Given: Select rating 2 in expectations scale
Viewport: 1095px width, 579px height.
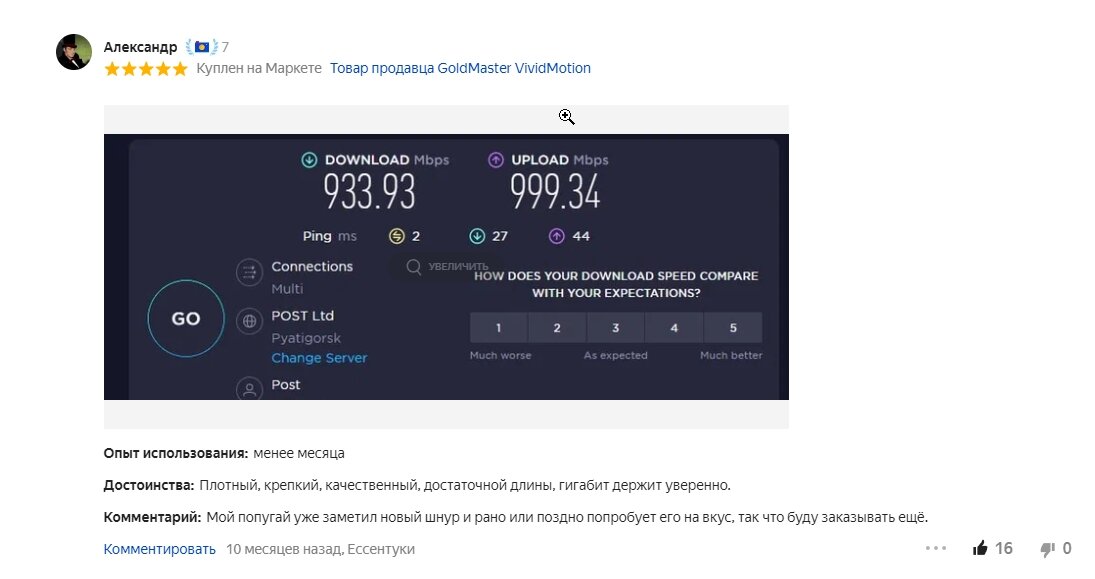Looking at the screenshot, I should click(x=557, y=328).
